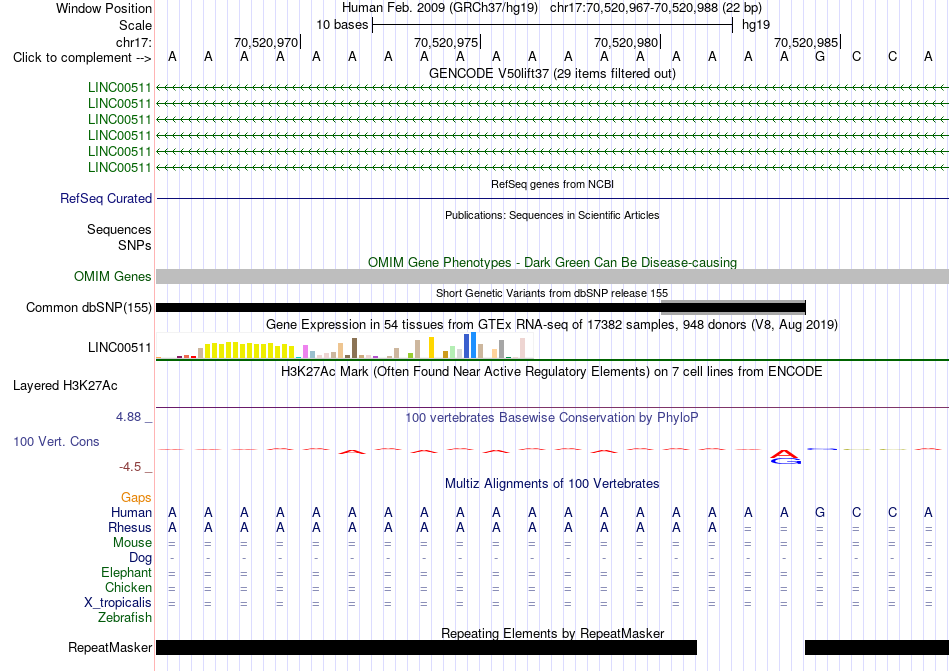Select the 'Mouse' species label
Screen dimensions: 950x671
132,543
